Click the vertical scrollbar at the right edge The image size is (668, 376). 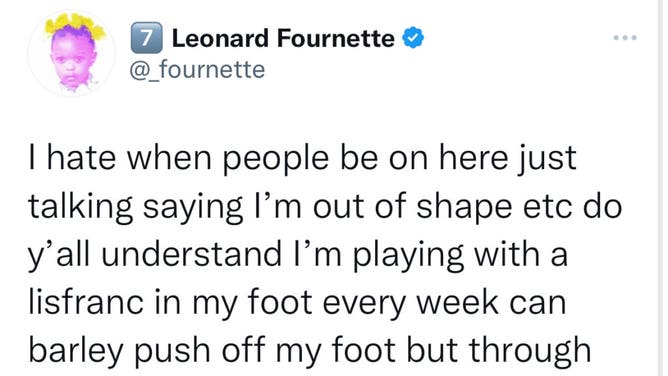tap(662, 188)
